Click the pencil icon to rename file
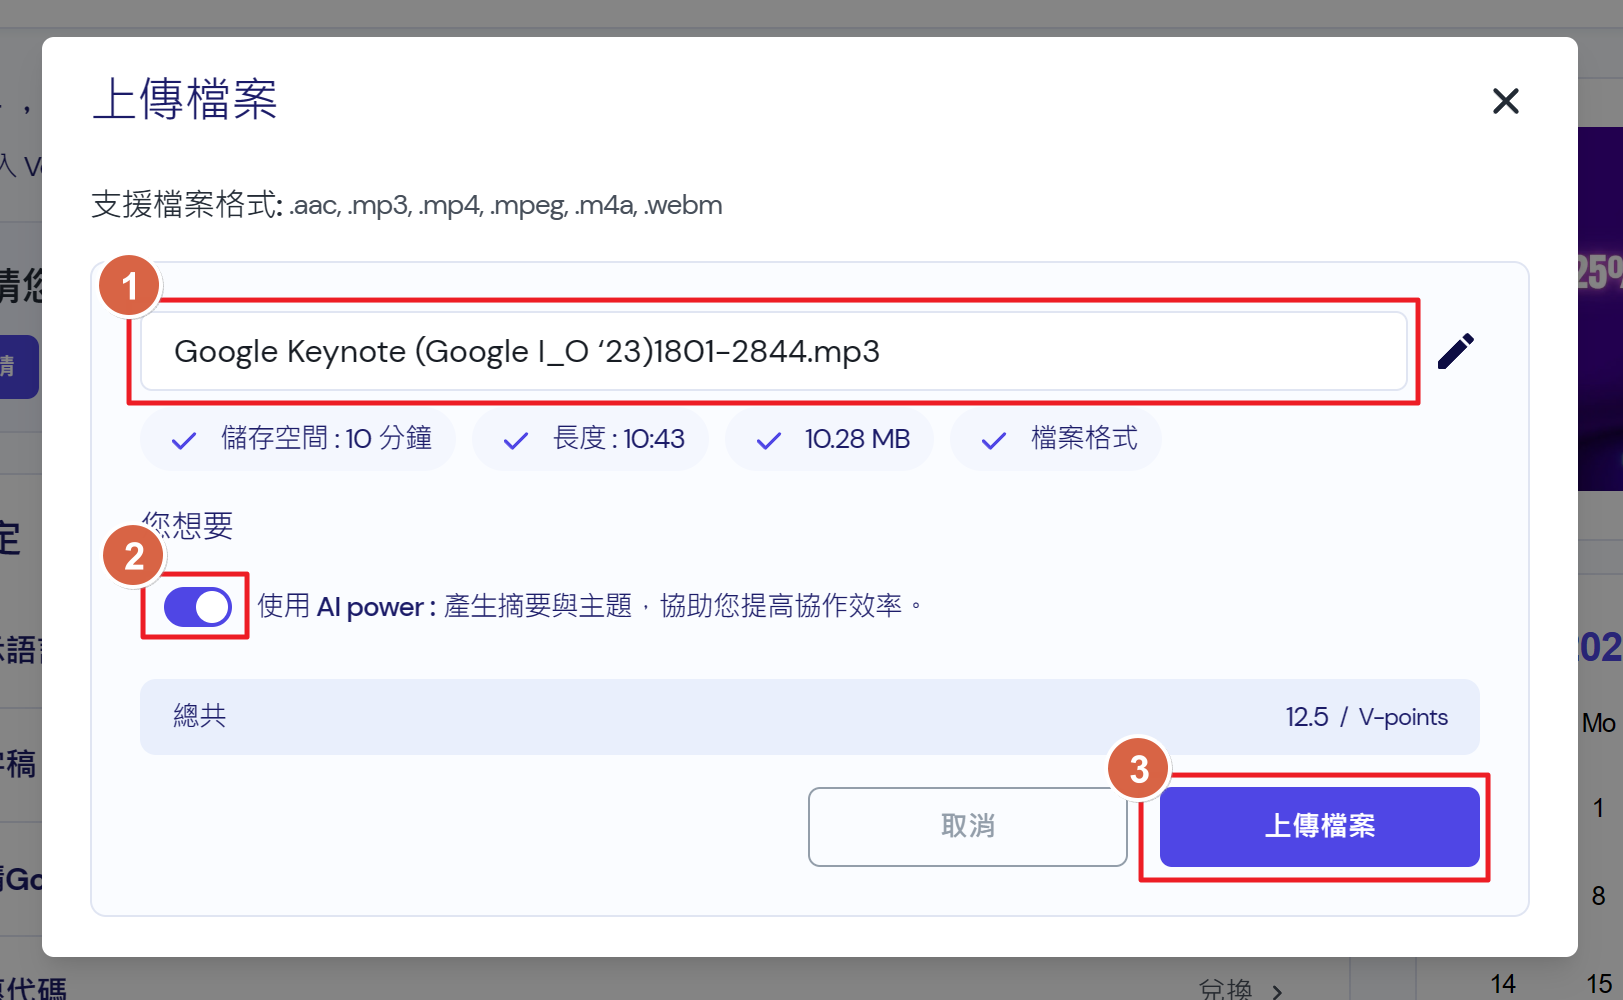Image resolution: width=1623 pixels, height=1000 pixels. (x=1455, y=351)
